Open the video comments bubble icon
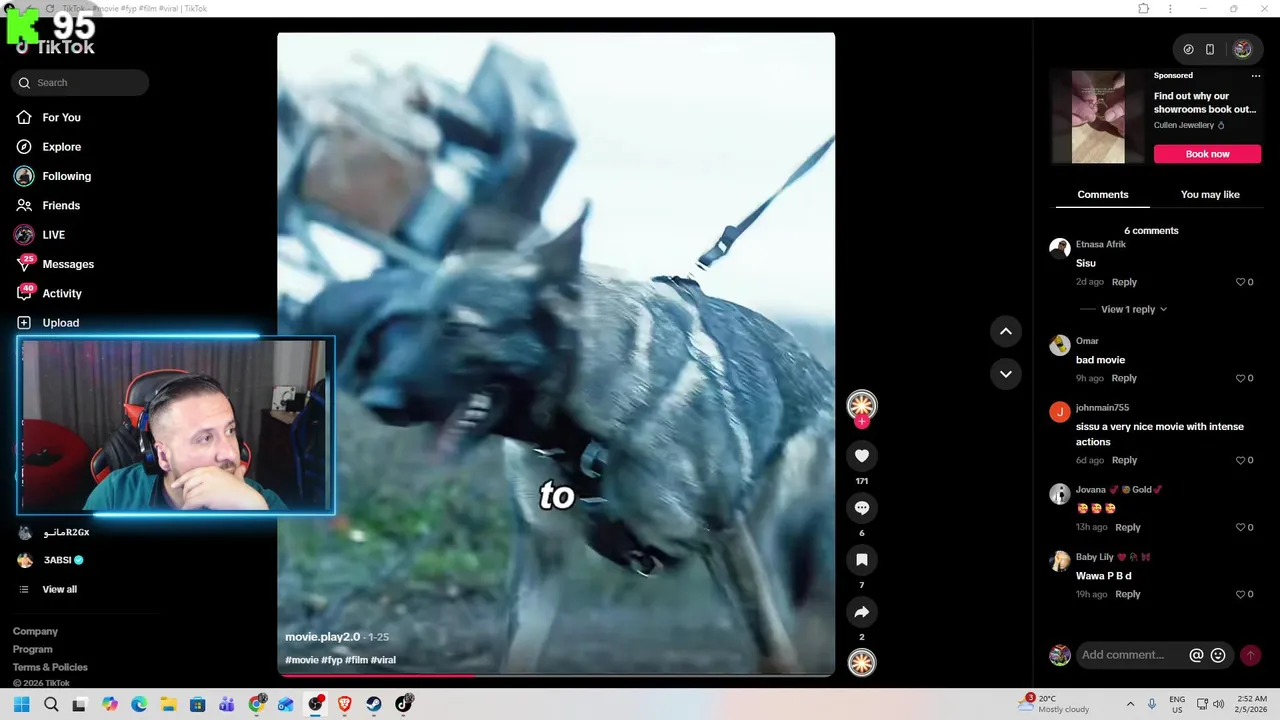Viewport: 1280px width, 720px height. (x=861, y=508)
